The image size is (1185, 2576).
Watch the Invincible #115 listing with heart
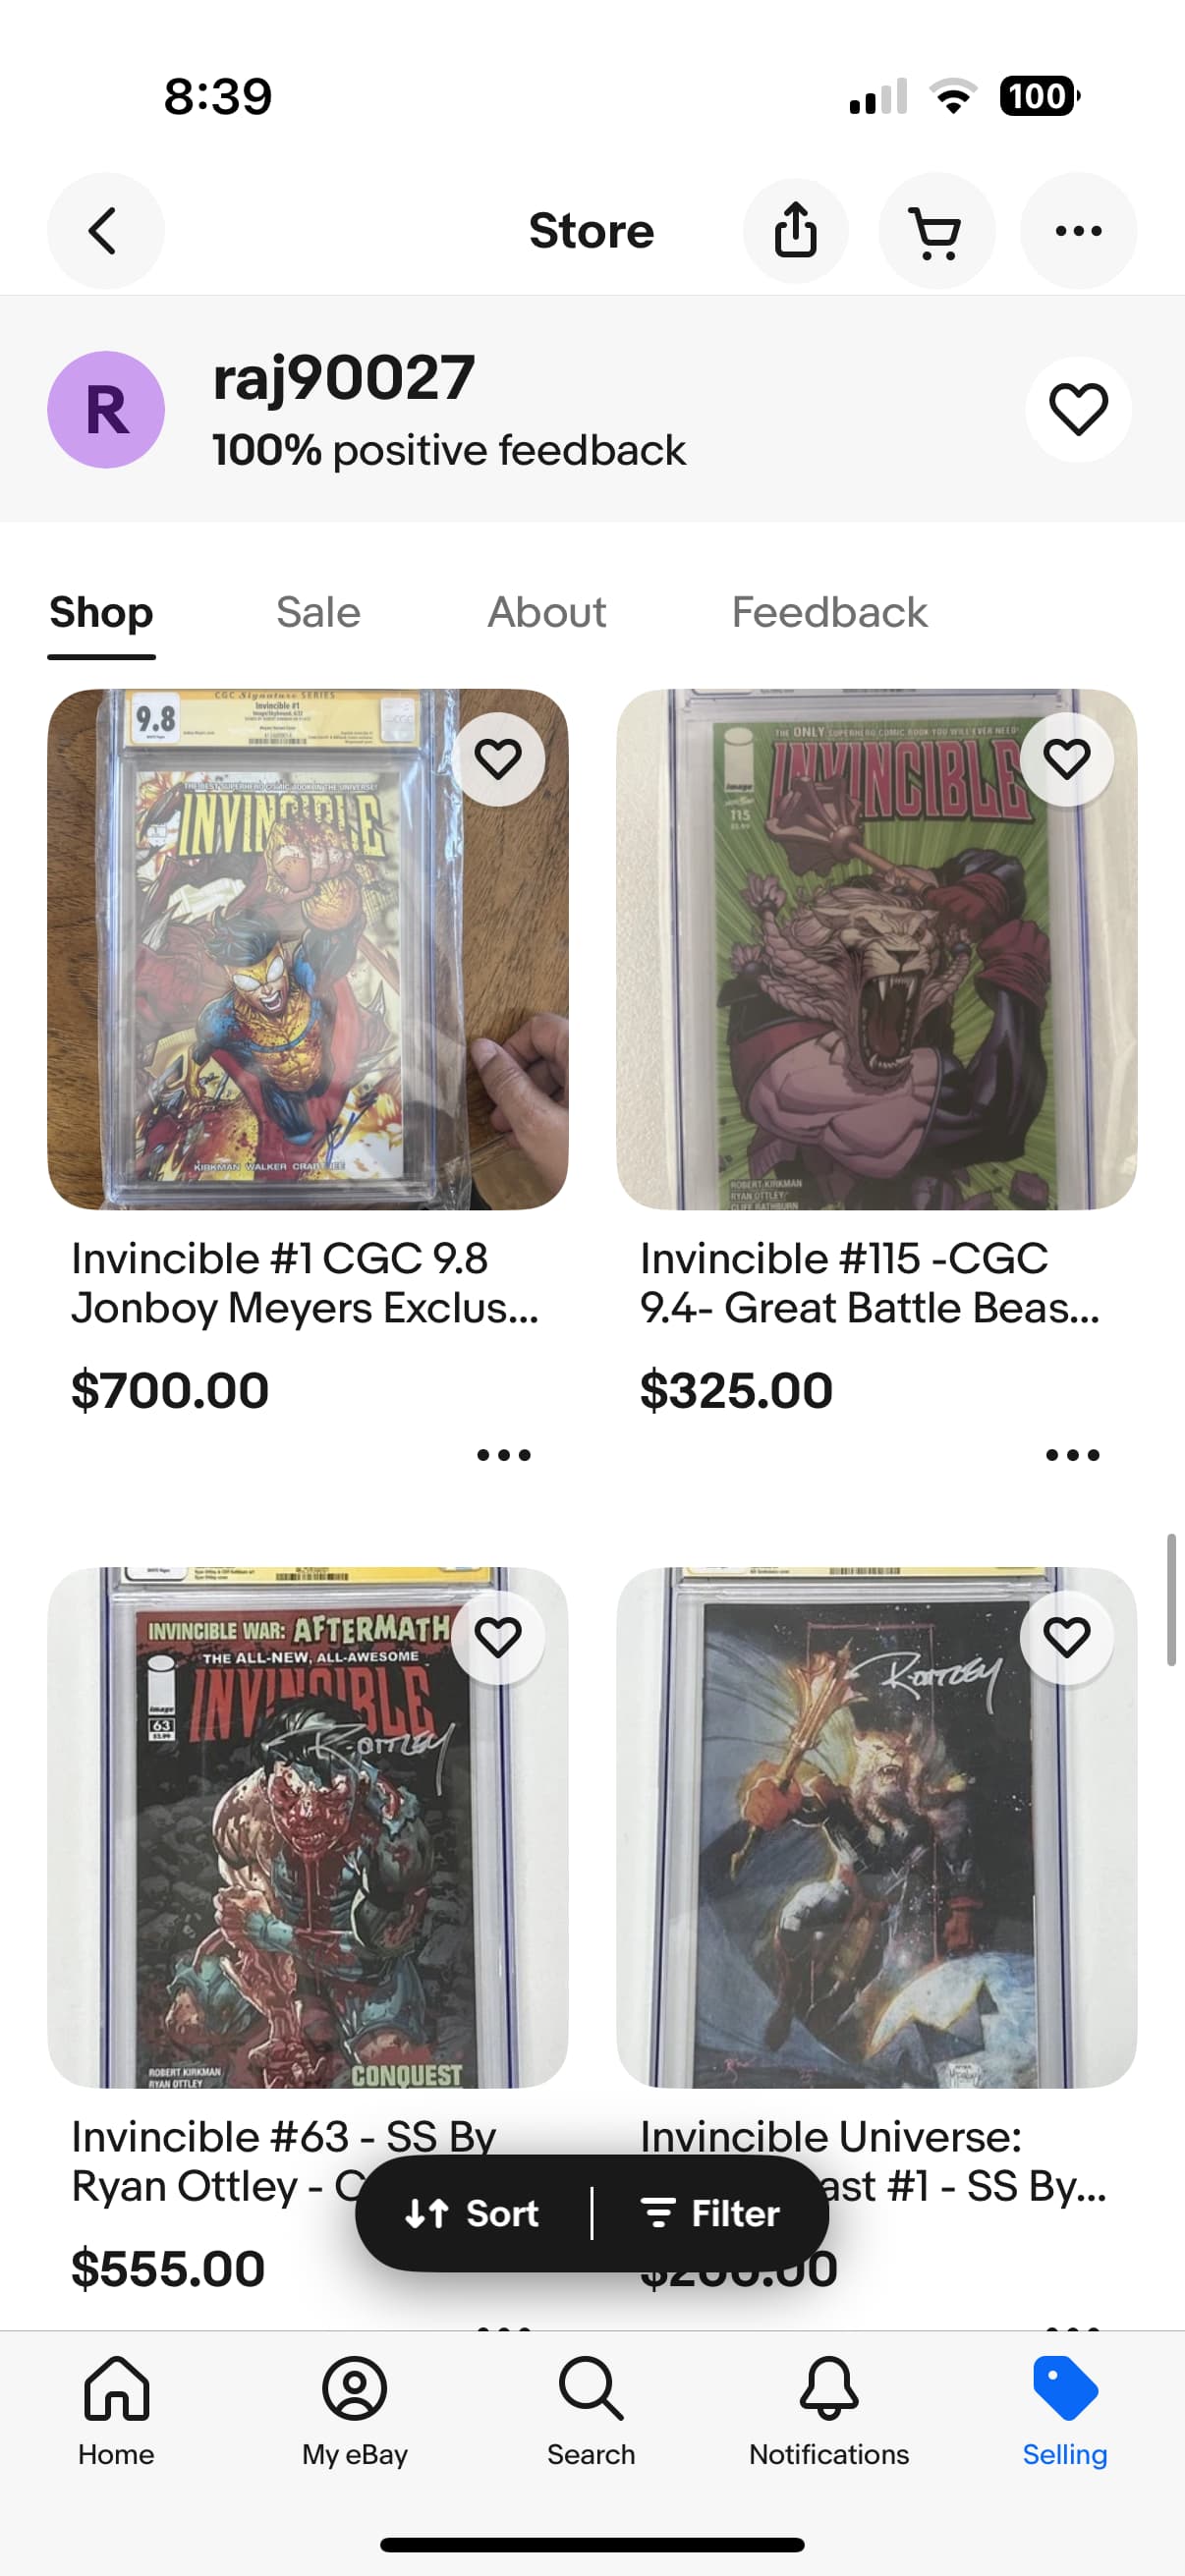[x=1066, y=759]
